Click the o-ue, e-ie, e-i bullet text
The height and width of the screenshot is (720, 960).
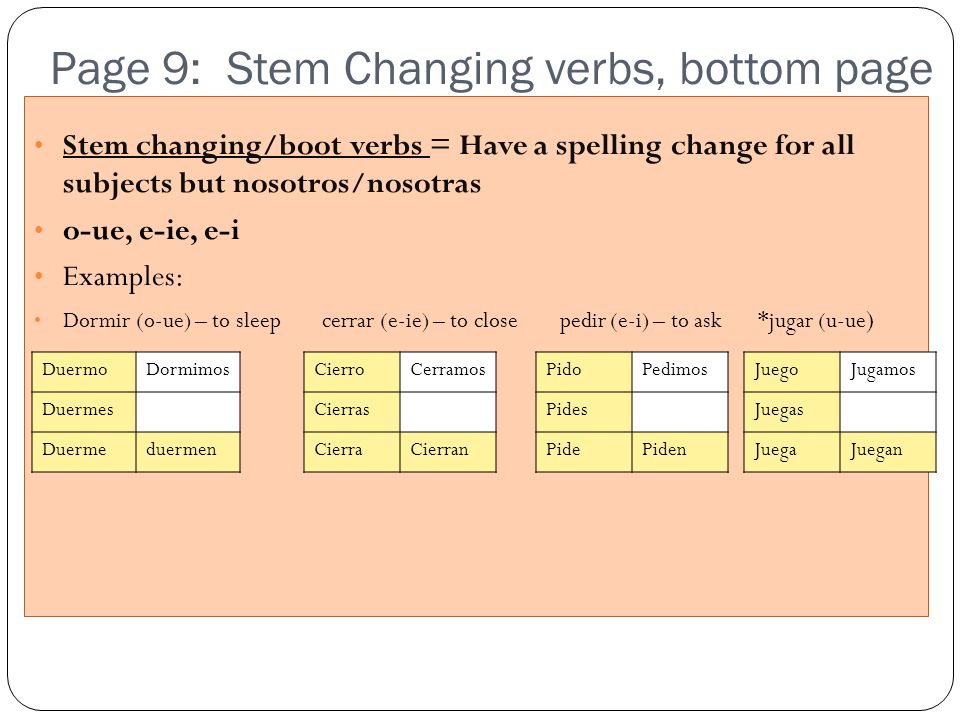point(151,230)
